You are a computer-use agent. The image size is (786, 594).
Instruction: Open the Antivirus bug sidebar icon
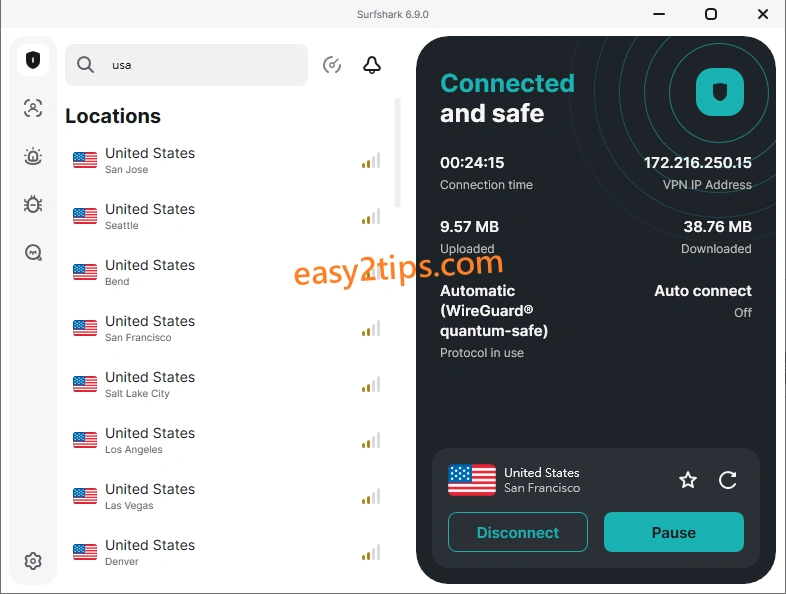pyautogui.click(x=33, y=205)
